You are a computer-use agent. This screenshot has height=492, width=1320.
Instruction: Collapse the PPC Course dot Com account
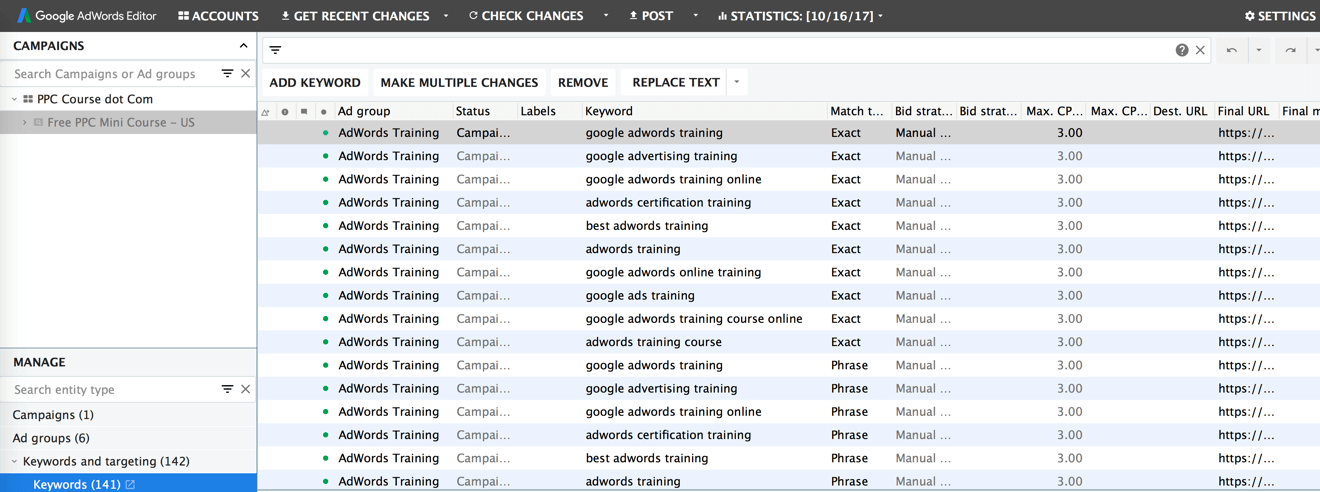point(14,99)
